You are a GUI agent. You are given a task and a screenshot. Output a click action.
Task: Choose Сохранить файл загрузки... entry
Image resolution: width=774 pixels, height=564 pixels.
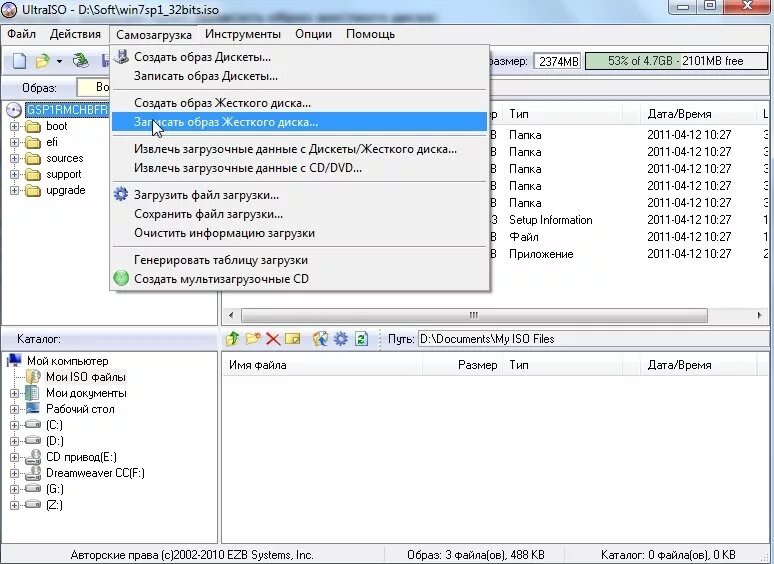click(299, 214)
